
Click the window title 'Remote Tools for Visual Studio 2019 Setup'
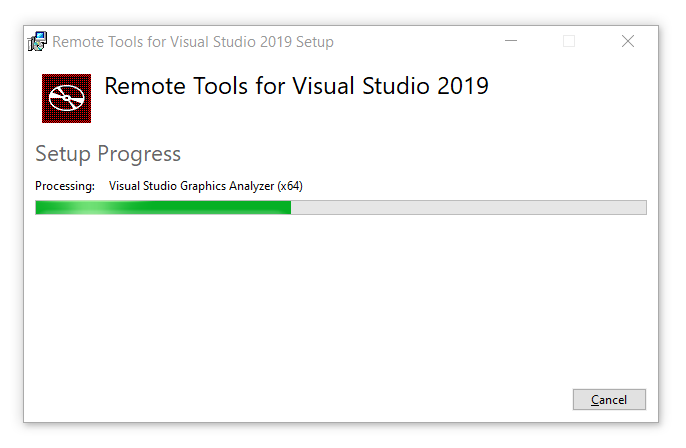click(x=193, y=42)
